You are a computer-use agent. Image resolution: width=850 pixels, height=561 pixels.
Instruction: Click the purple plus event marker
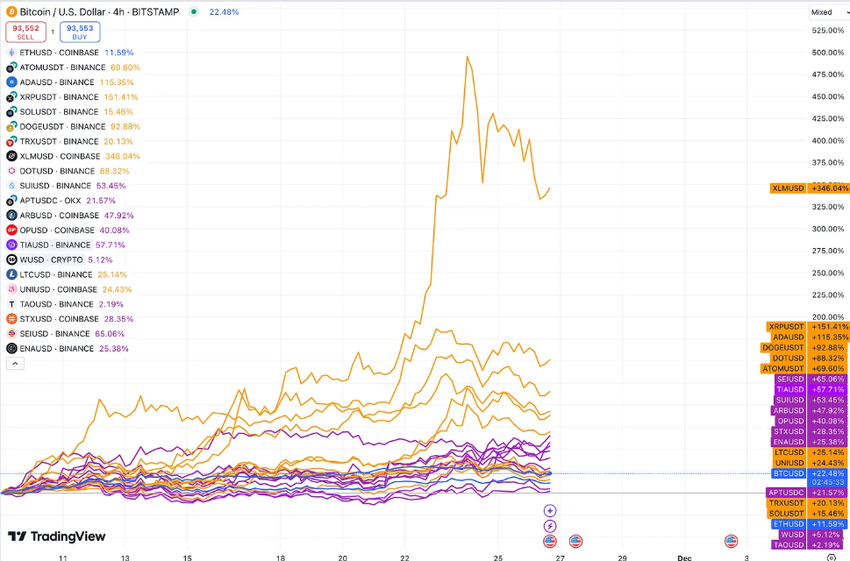tap(550, 511)
